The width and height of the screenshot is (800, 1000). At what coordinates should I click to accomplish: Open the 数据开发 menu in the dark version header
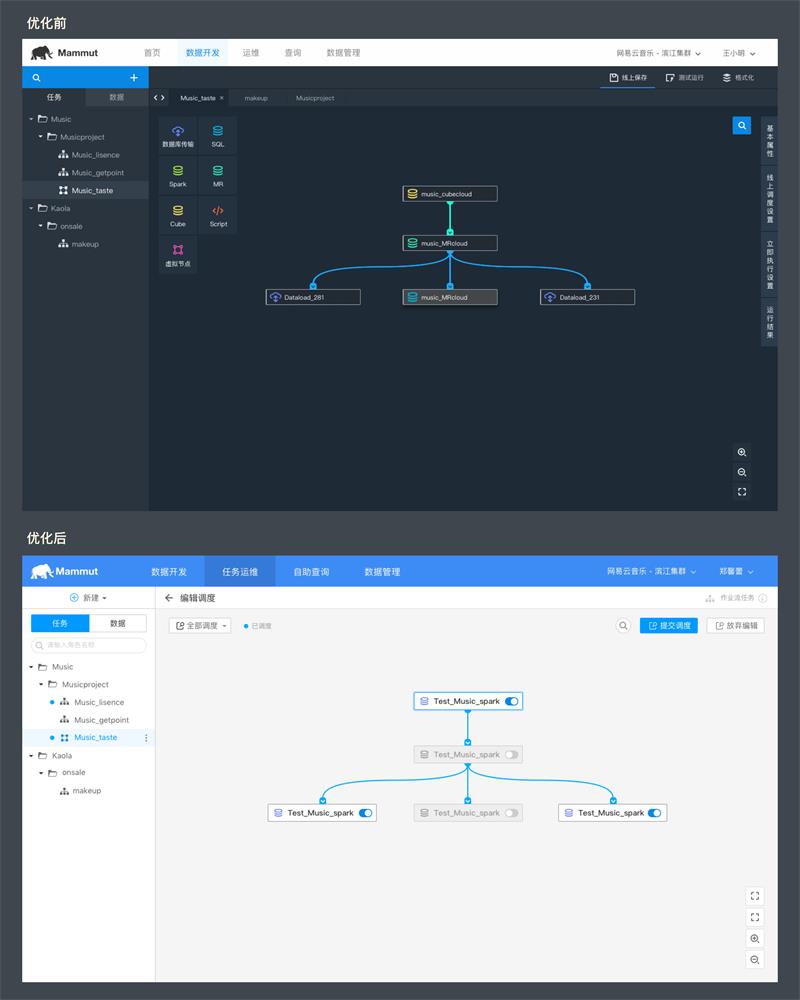click(x=203, y=53)
